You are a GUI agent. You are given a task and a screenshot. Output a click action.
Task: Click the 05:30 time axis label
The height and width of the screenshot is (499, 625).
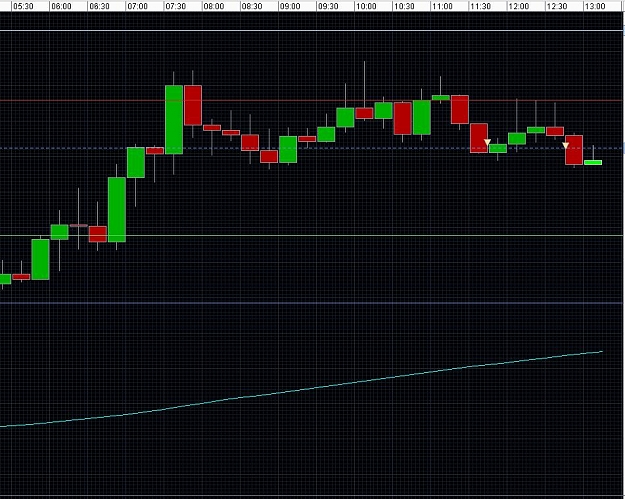click(x=23, y=6)
